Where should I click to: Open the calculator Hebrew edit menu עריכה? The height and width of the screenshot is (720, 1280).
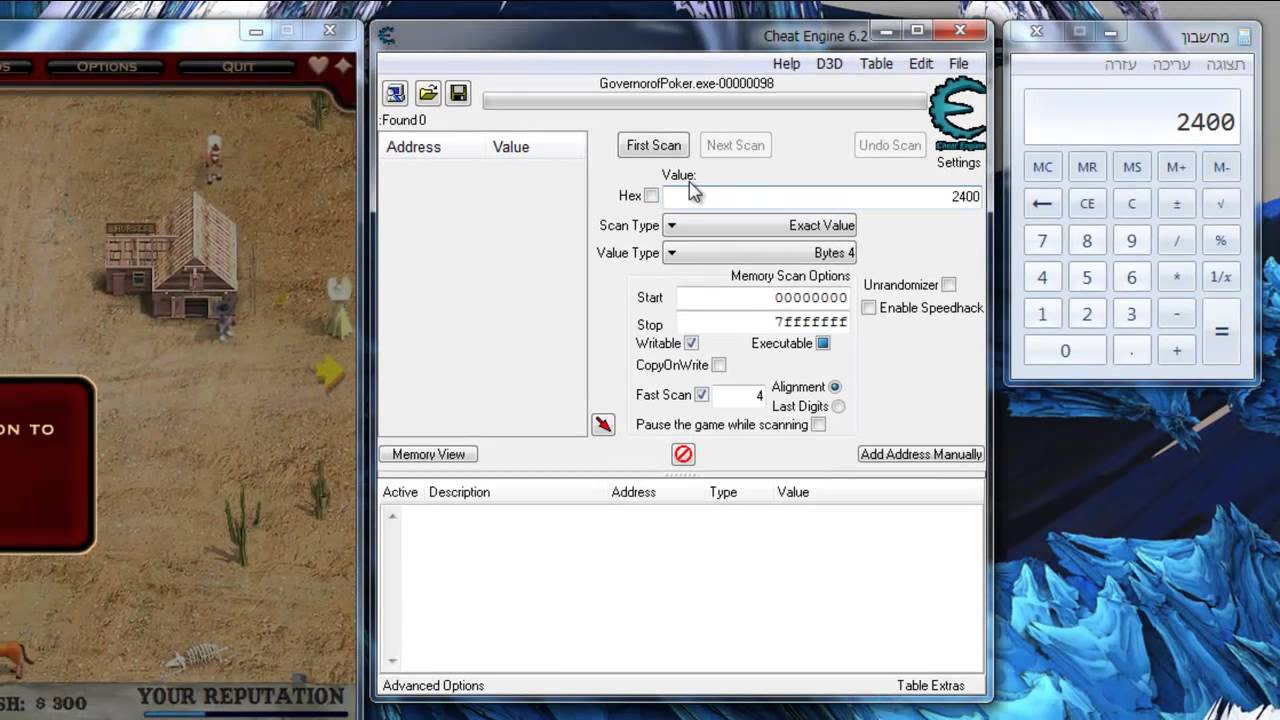[x=1171, y=64]
